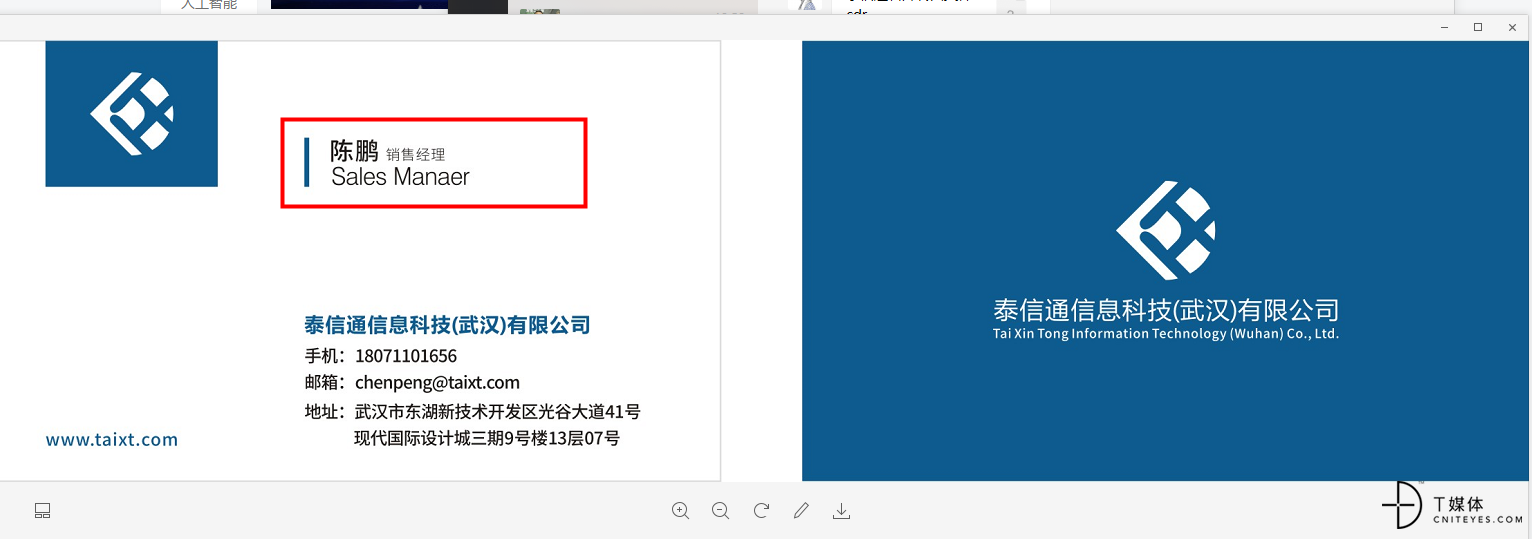The height and width of the screenshot is (539, 1532).
Task: Open the pencil edit tool
Action: [801, 511]
